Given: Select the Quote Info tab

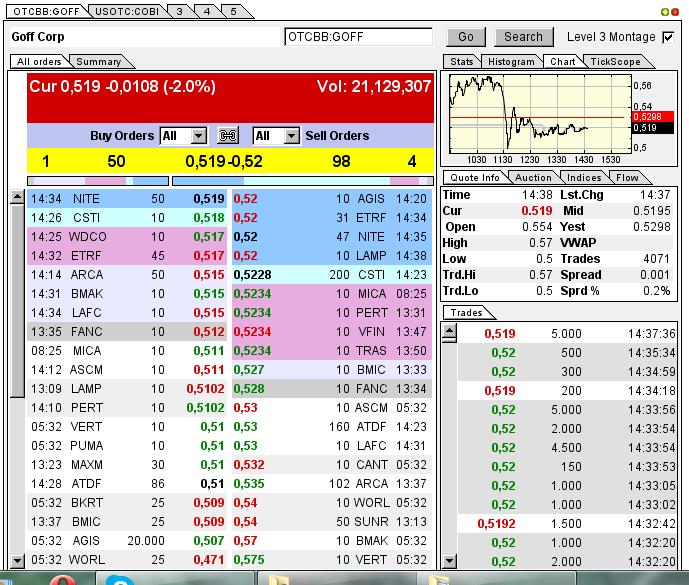Looking at the screenshot, I should 475,178.
